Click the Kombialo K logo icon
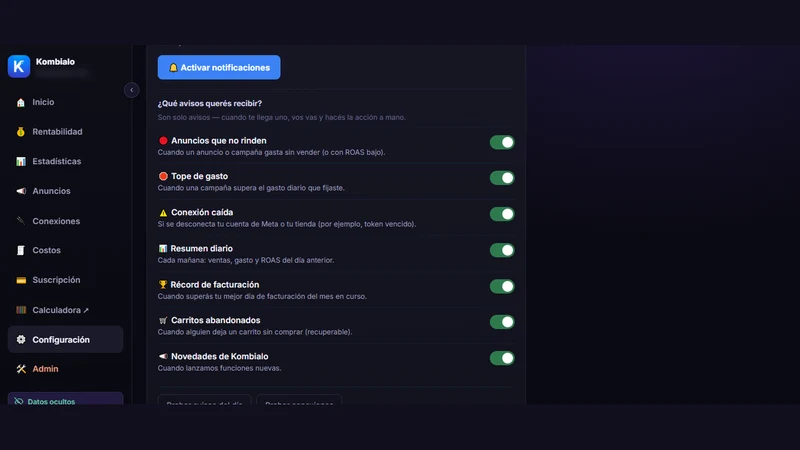Screen dimensions: 800x450 coord(19,66)
